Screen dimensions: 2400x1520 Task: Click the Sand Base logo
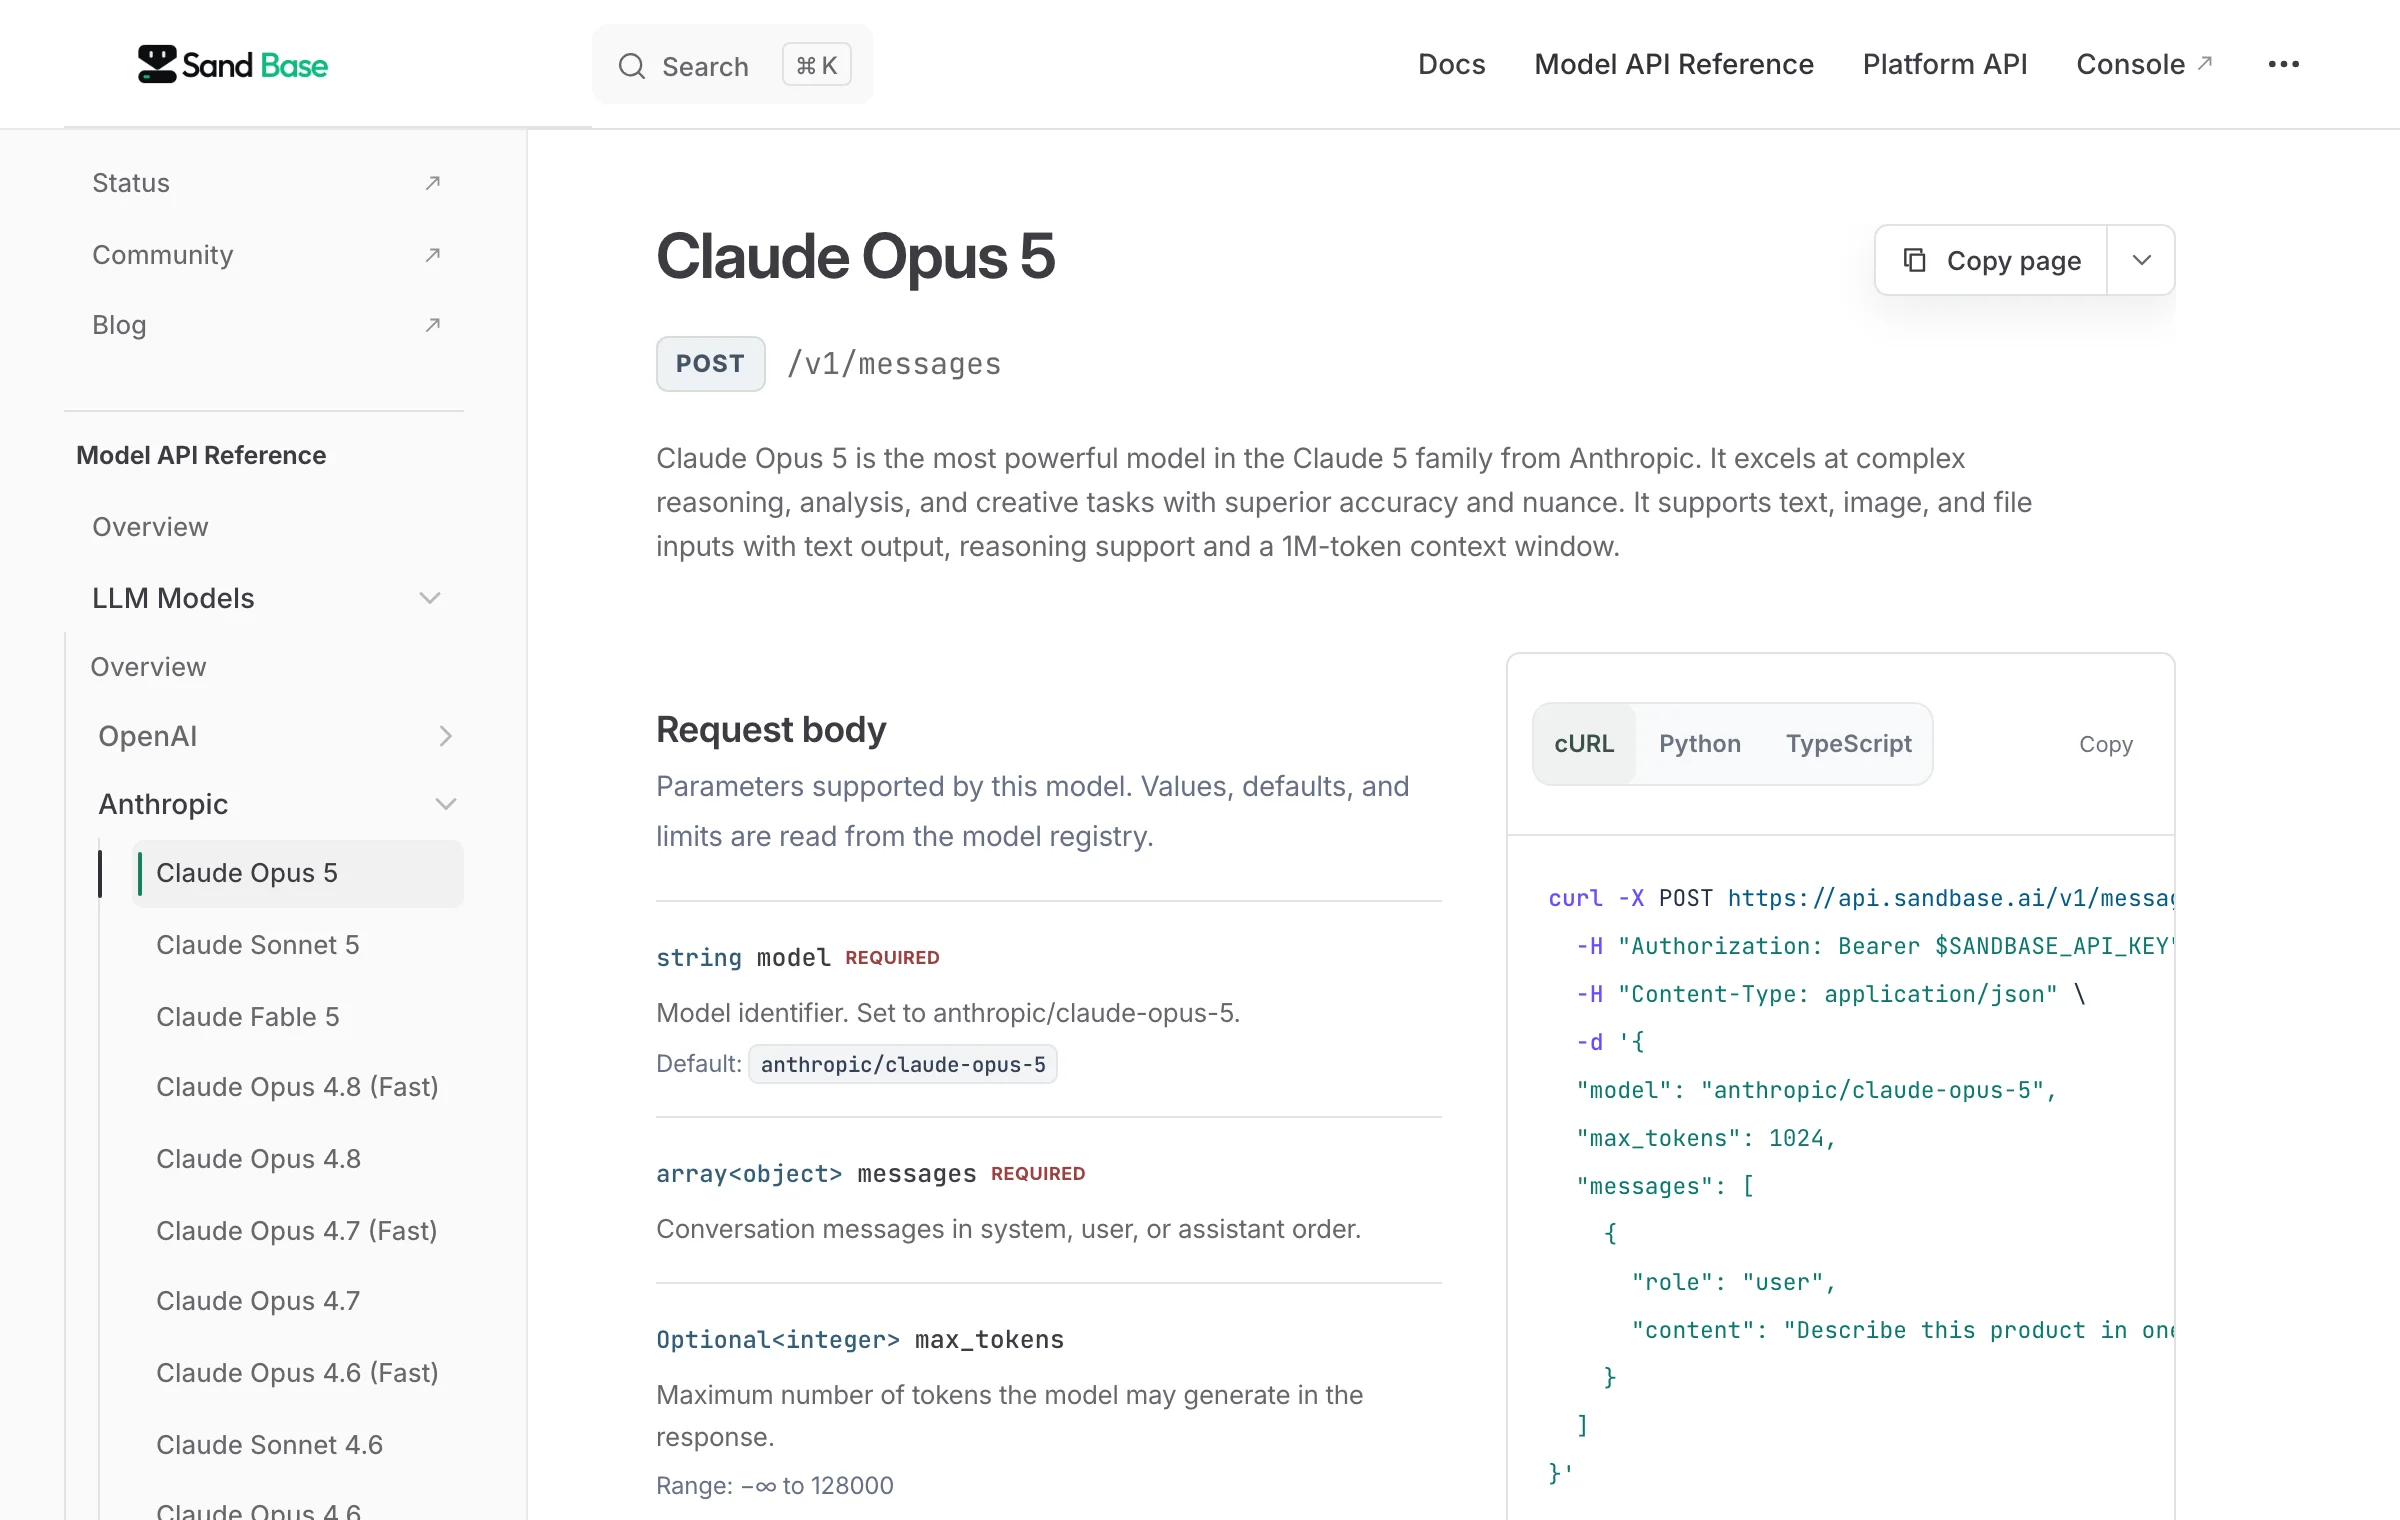point(232,64)
